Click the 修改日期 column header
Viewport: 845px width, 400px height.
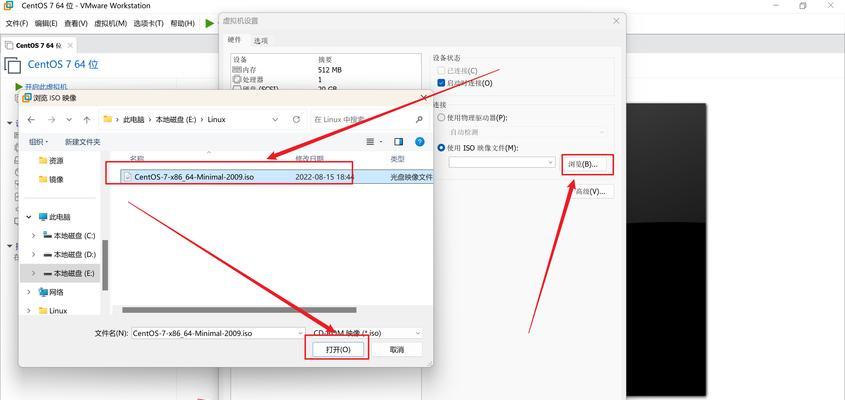click(309, 159)
